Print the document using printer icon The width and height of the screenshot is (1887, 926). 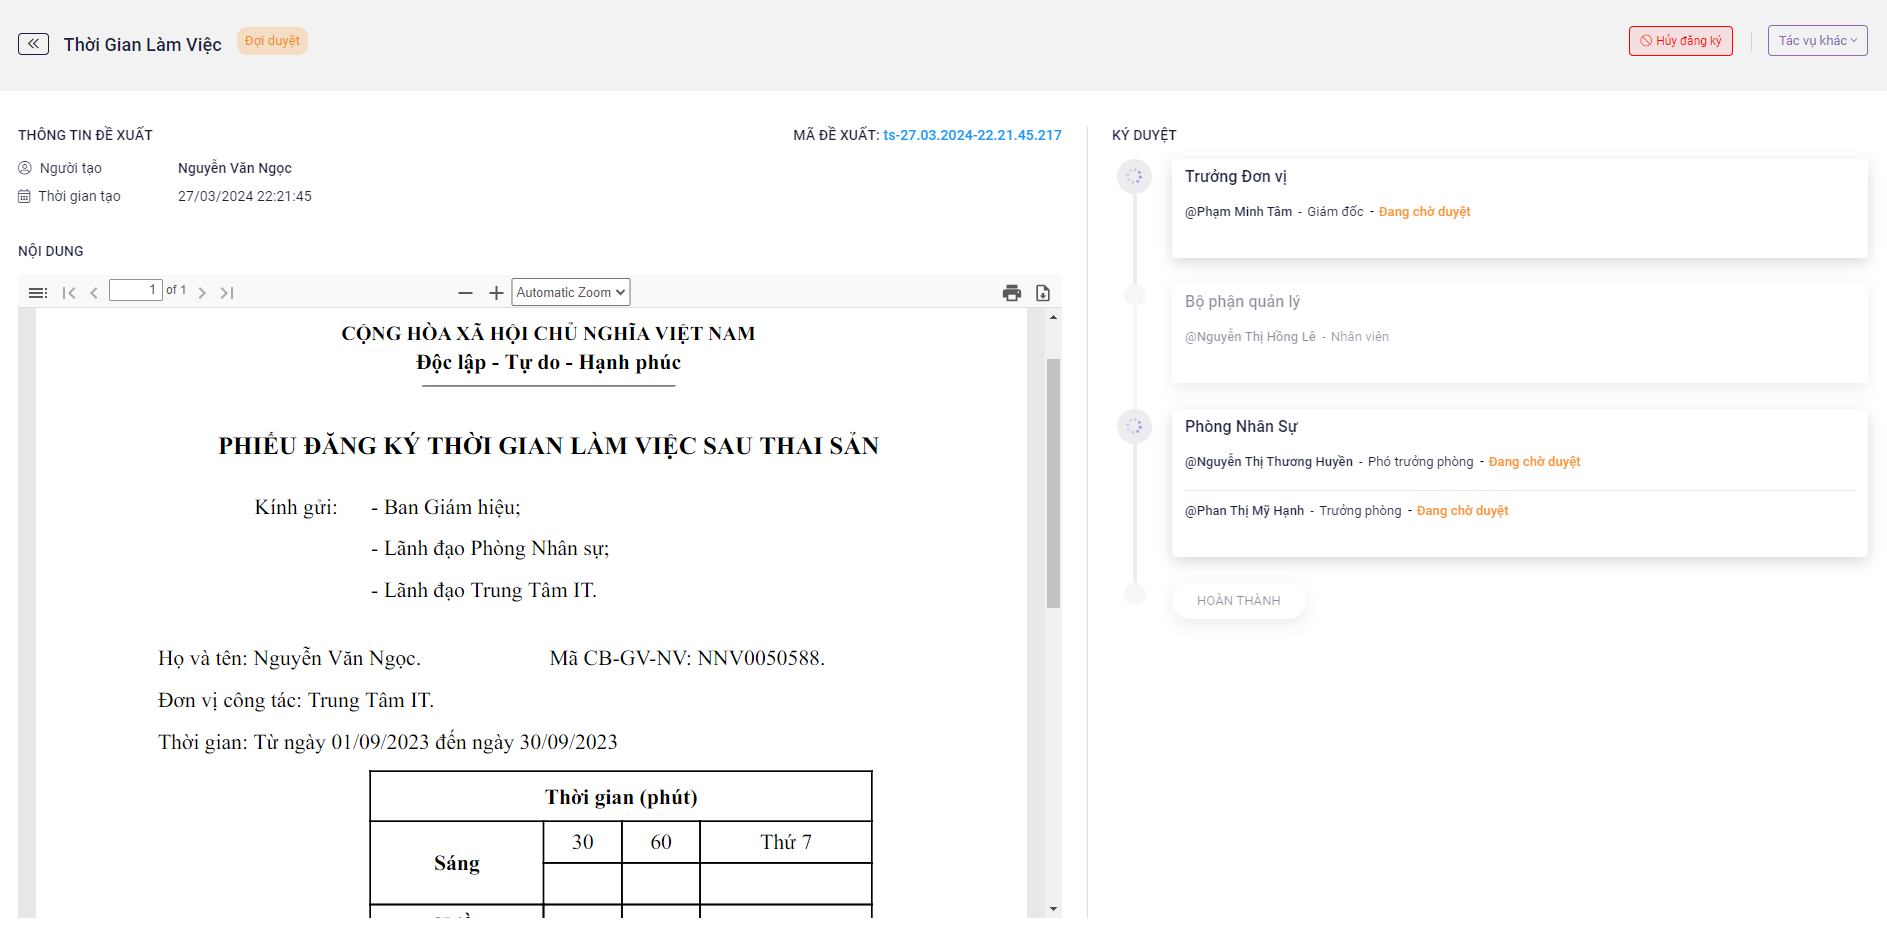pos(1012,293)
